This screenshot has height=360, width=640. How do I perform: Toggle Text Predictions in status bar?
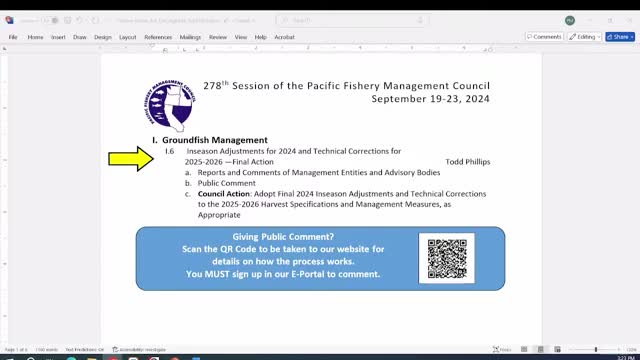click(84, 350)
